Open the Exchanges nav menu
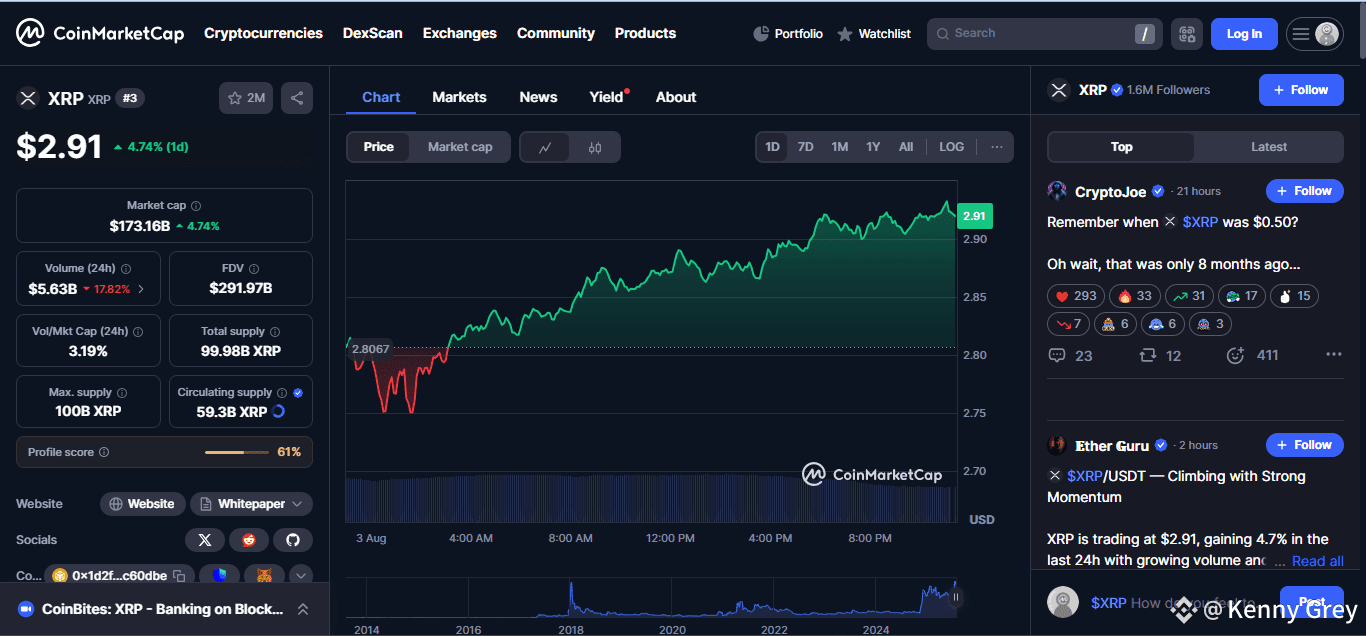 point(460,33)
